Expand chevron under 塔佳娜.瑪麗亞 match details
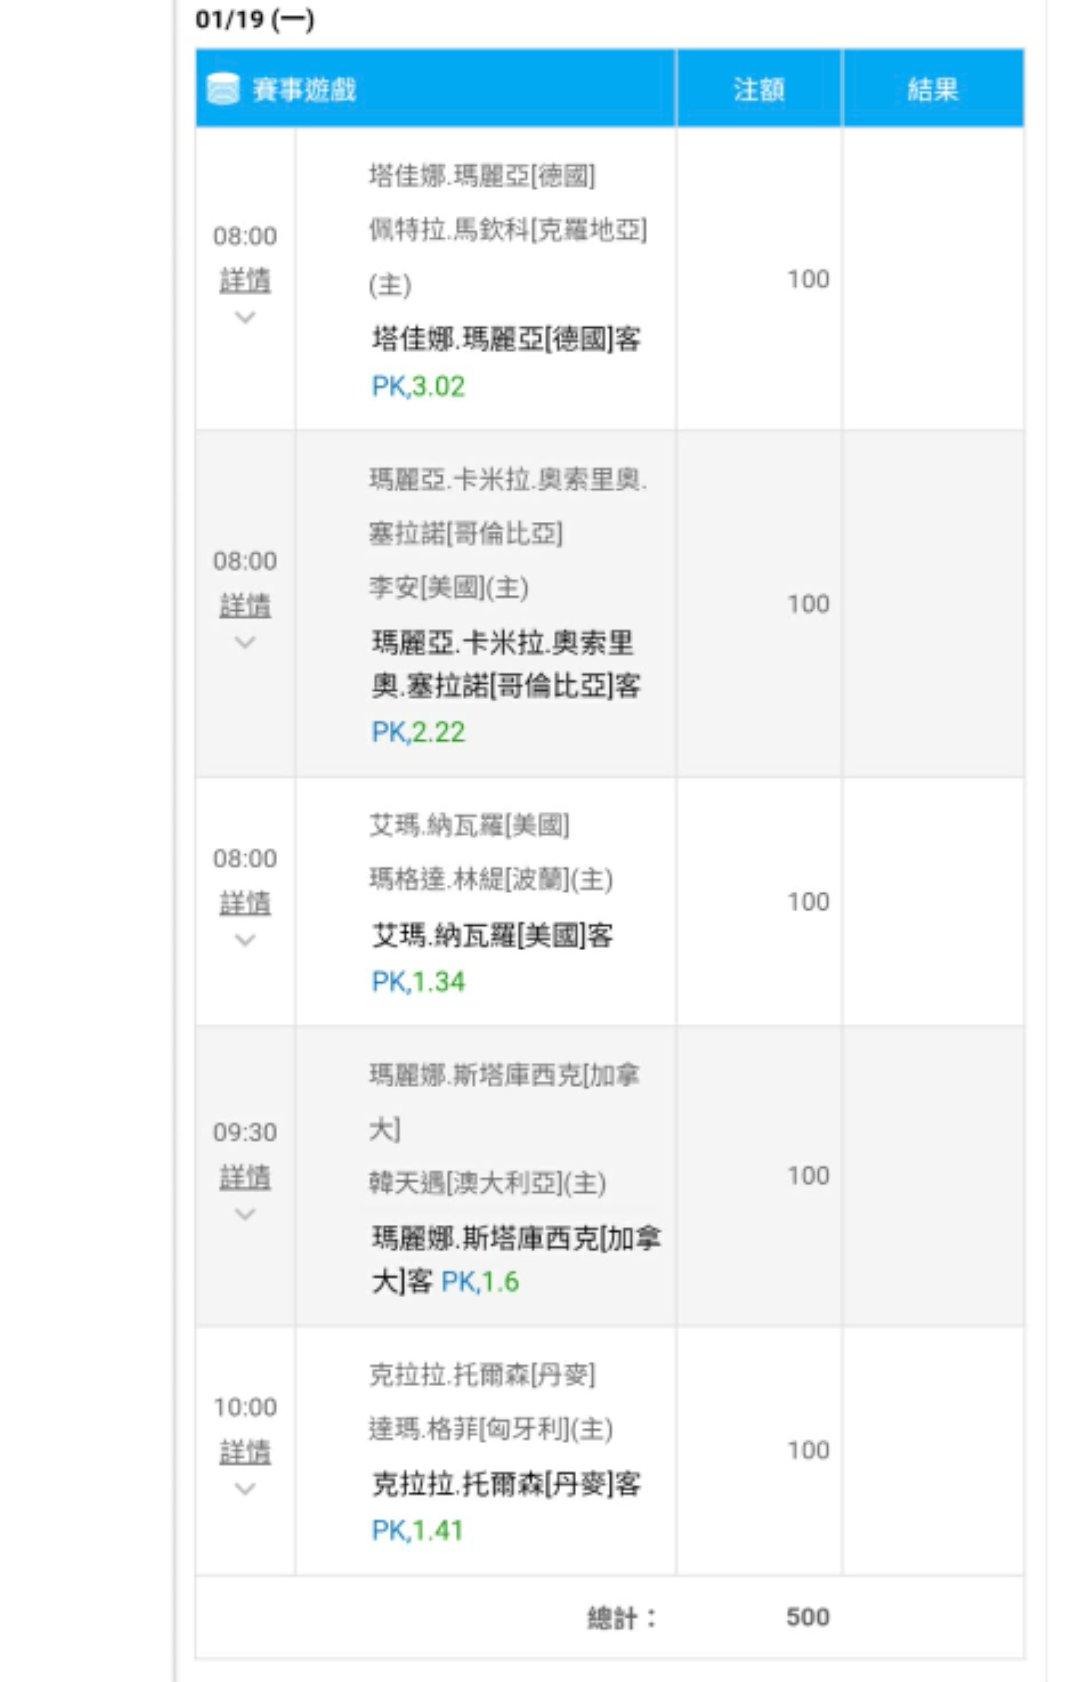Image resolution: width=1080 pixels, height=1682 pixels. click(245, 318)
